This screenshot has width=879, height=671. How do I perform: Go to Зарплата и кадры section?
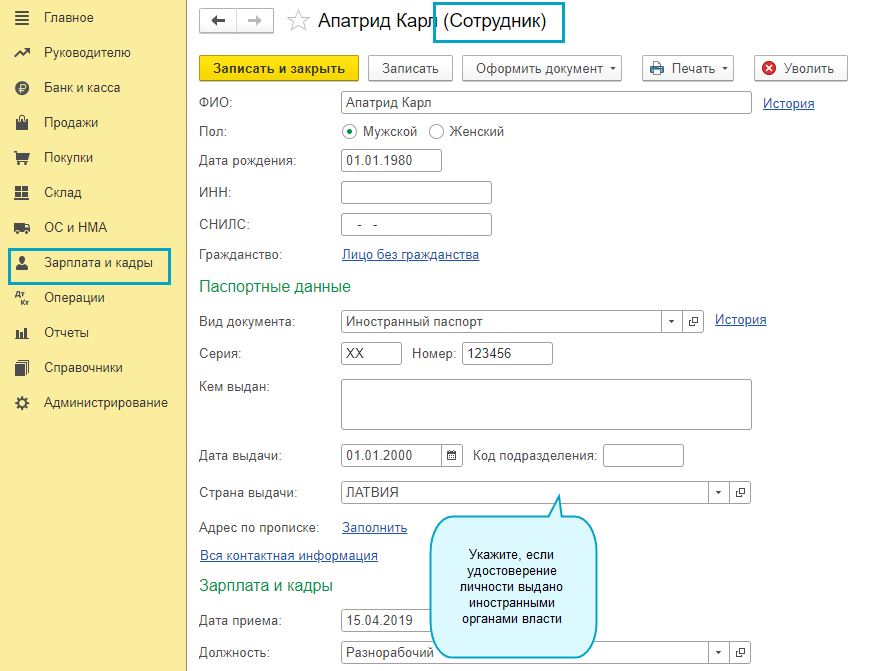point(97,263)
